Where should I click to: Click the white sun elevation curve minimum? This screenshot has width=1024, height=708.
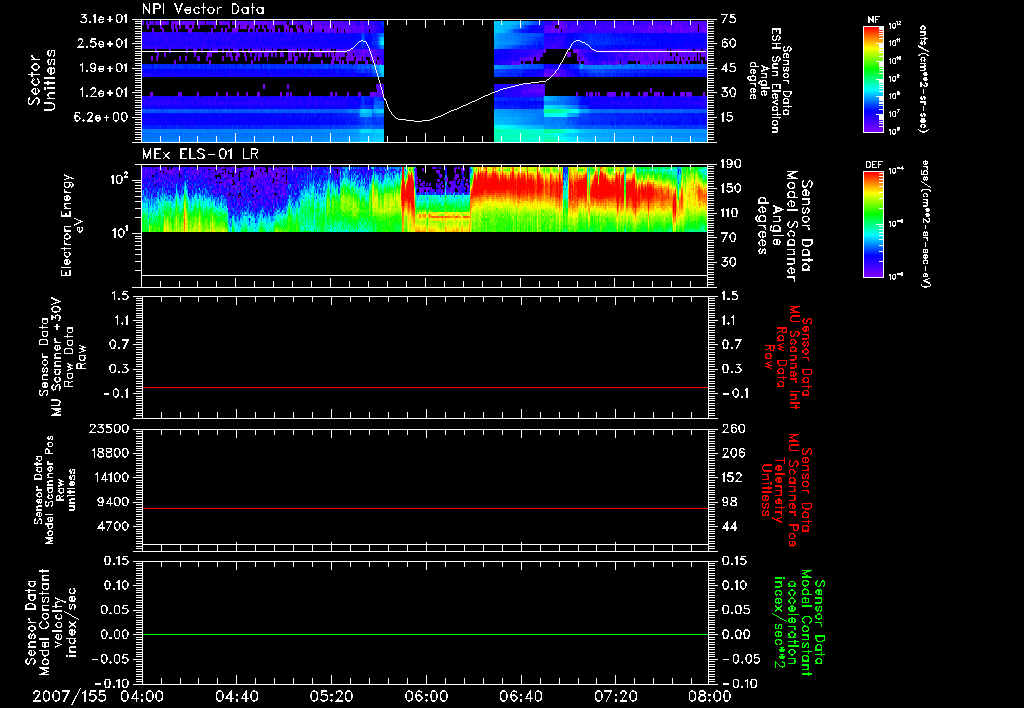coord(418,121)
